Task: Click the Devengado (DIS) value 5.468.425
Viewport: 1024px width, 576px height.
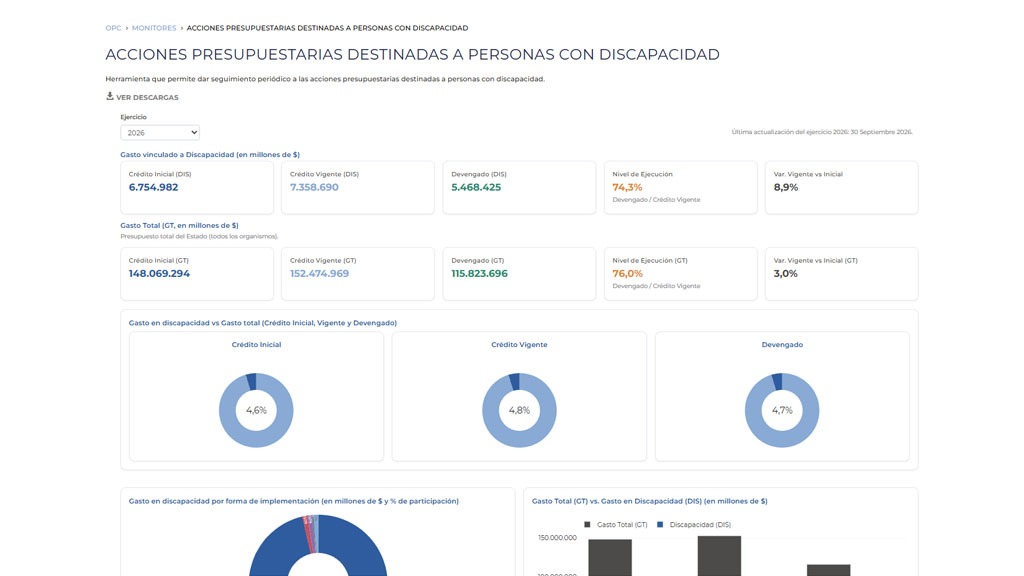Action: point(476,187)
